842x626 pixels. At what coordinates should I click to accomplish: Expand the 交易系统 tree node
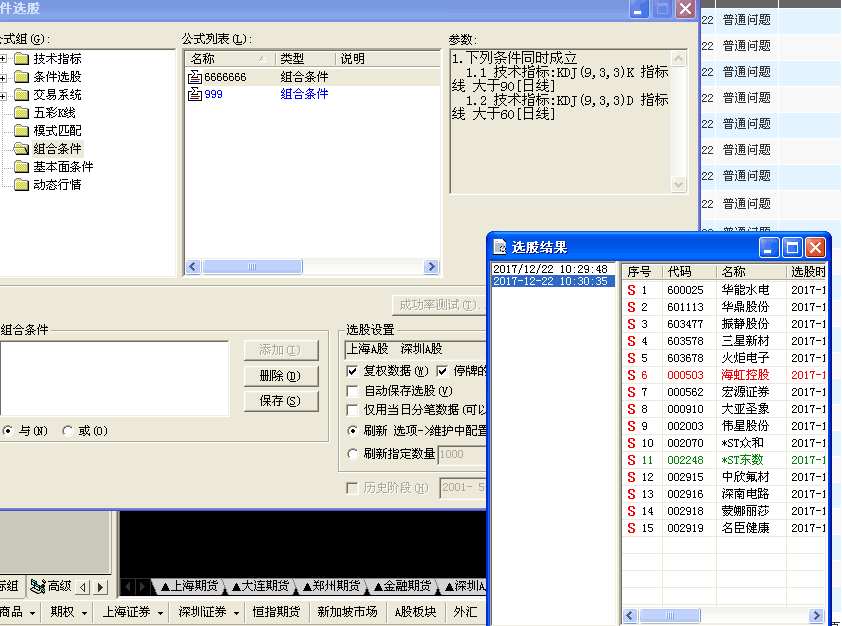coord(4,95)
